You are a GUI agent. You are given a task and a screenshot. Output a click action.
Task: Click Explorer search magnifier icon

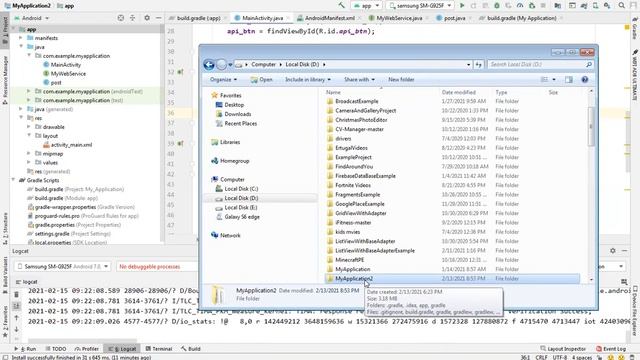tap(589, 64)
